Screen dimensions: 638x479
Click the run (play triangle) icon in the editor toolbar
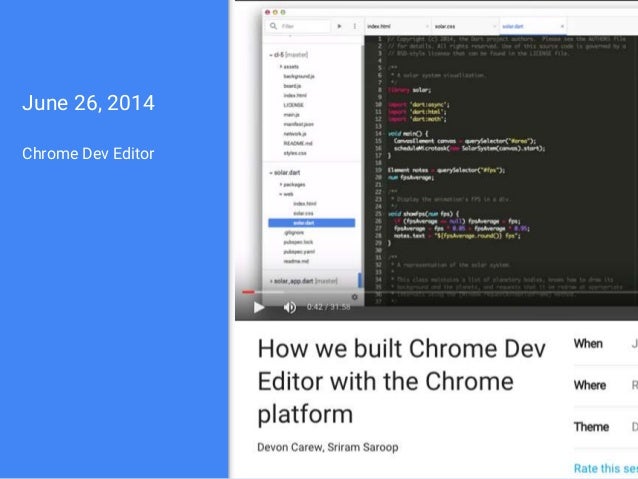[x=339, y=26]
